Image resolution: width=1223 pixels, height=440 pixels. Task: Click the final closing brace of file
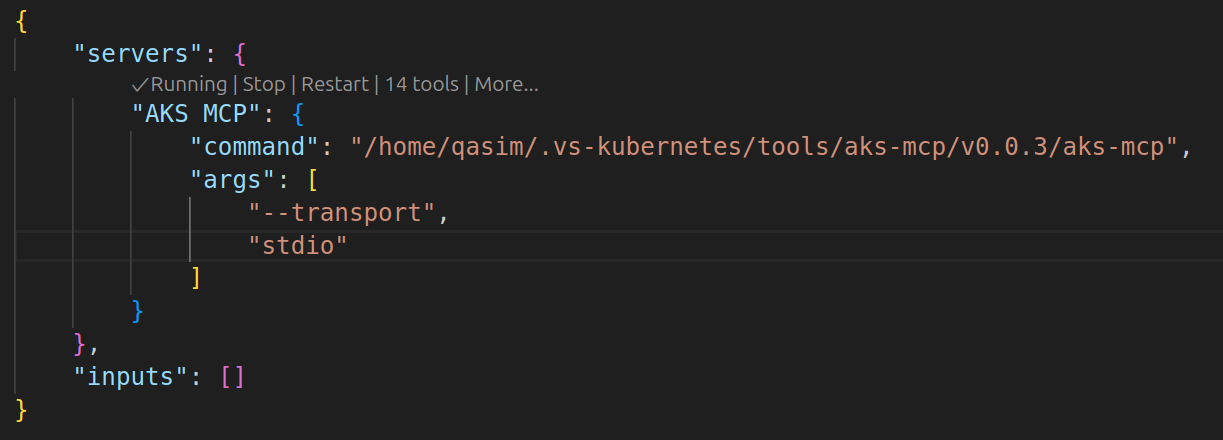[x=22, y=409]
